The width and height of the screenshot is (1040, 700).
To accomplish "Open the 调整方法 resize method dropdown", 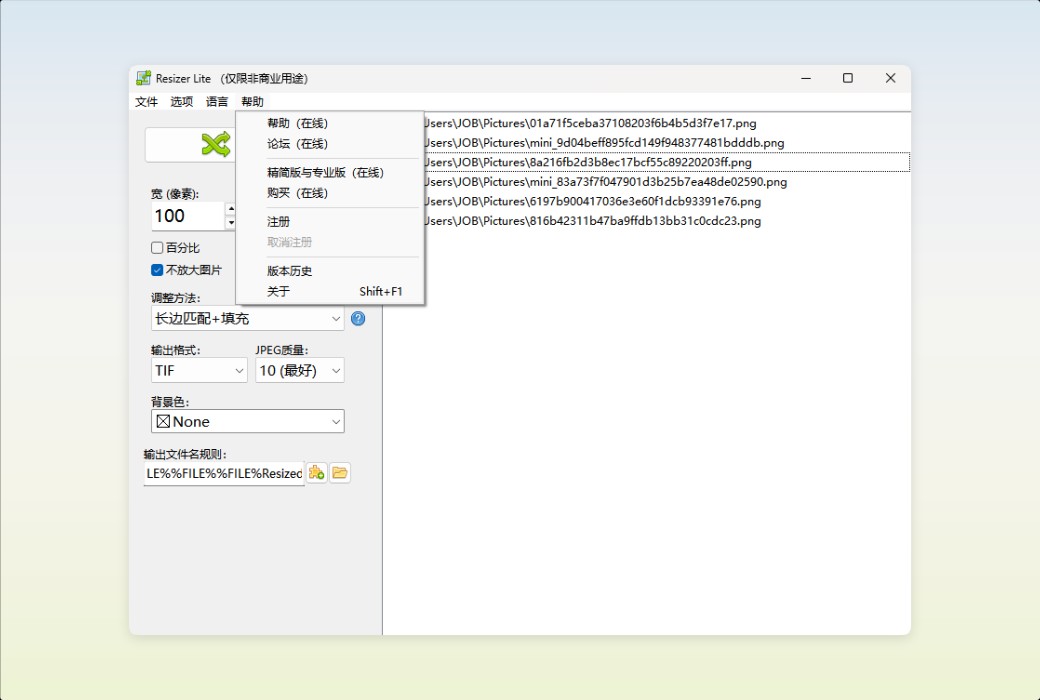I will tap(247, 318).
